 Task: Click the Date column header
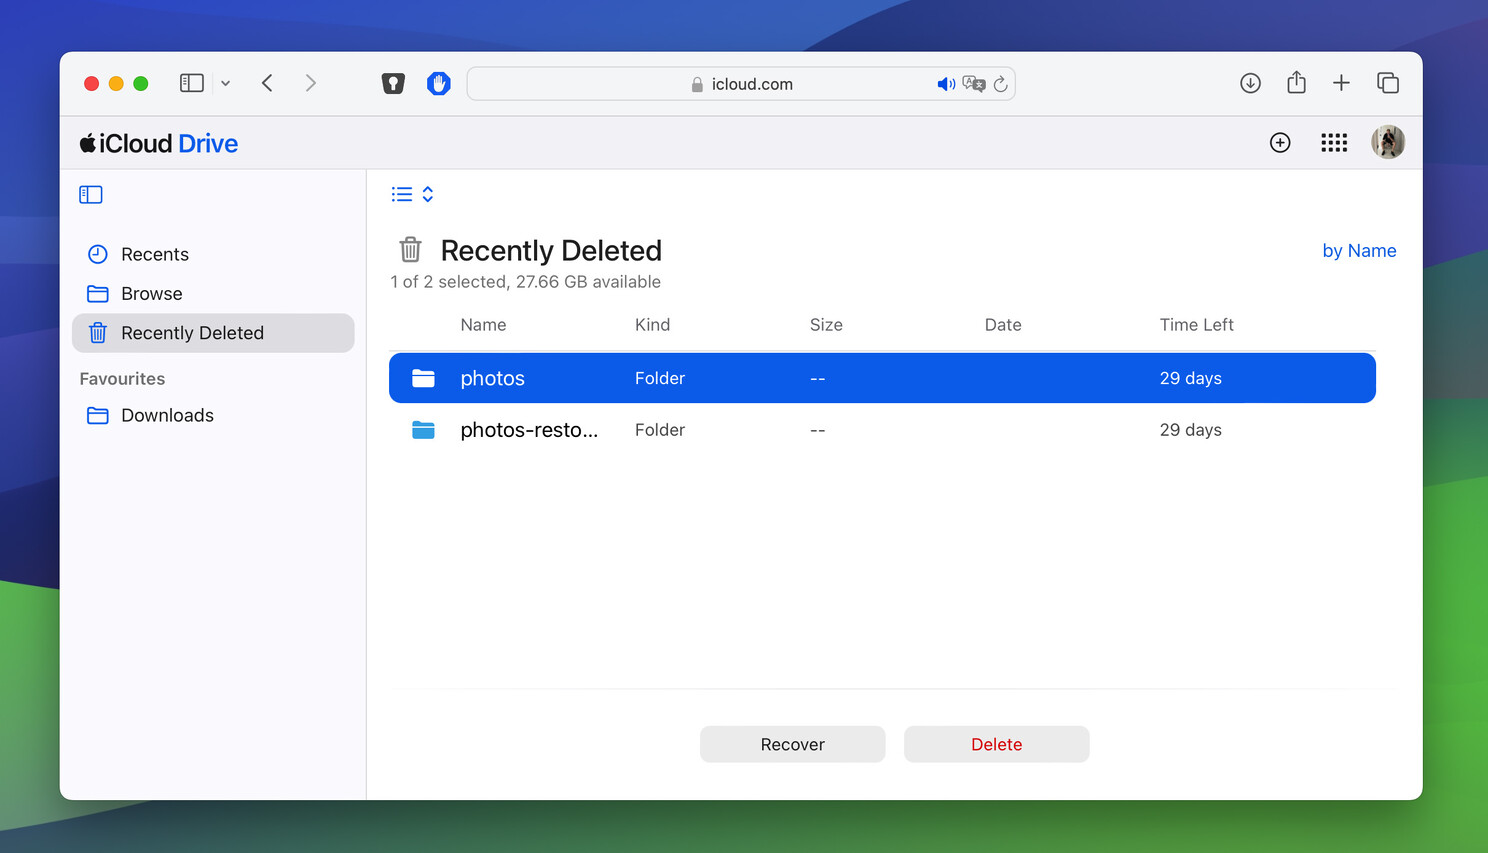pos(1003,325)
